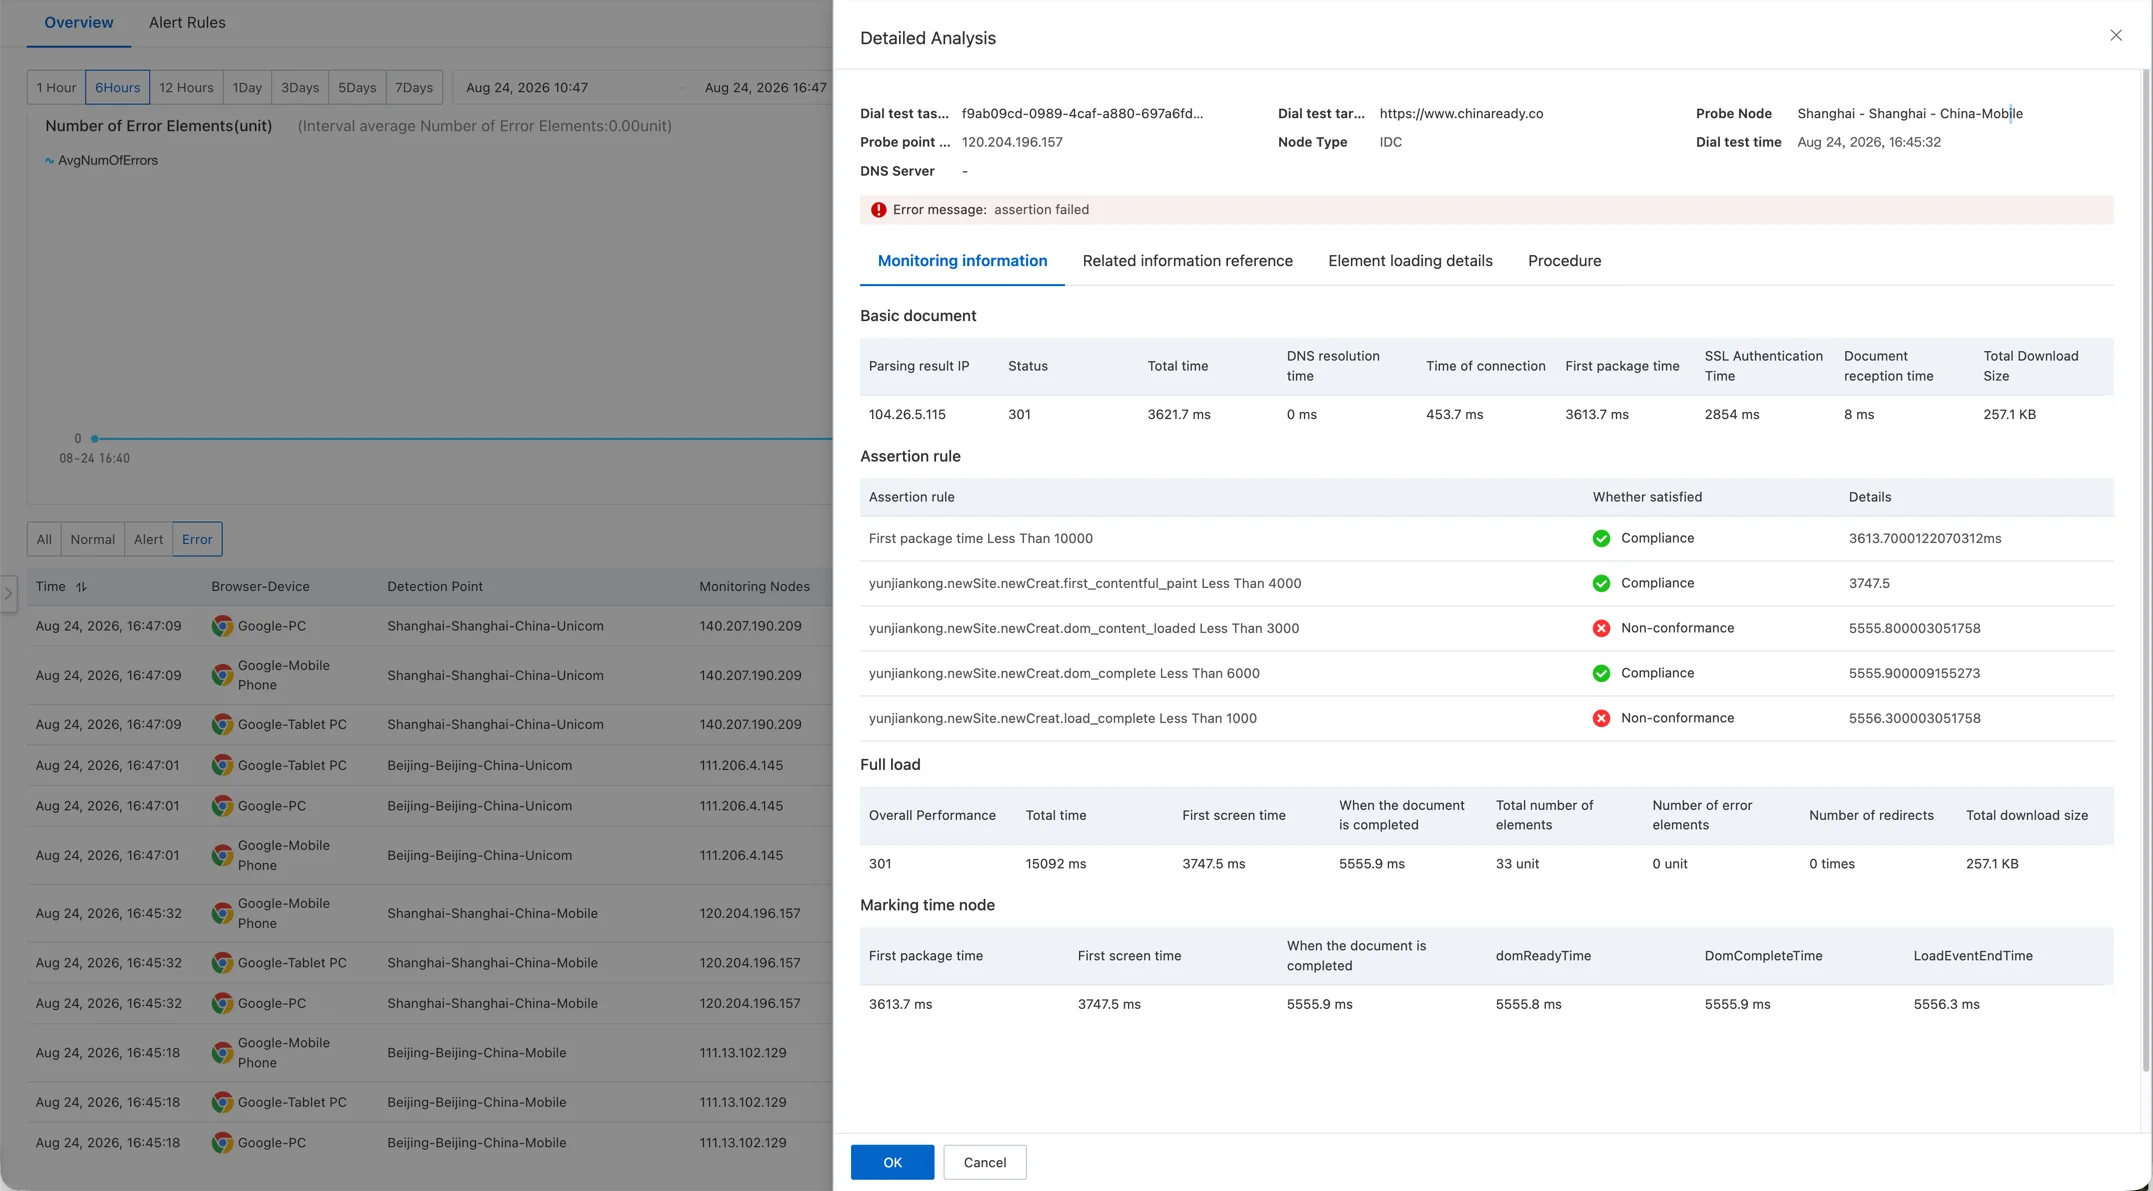Click the red error message icon
This screenshot has width=2153, height=1191.
pos(878,210)
